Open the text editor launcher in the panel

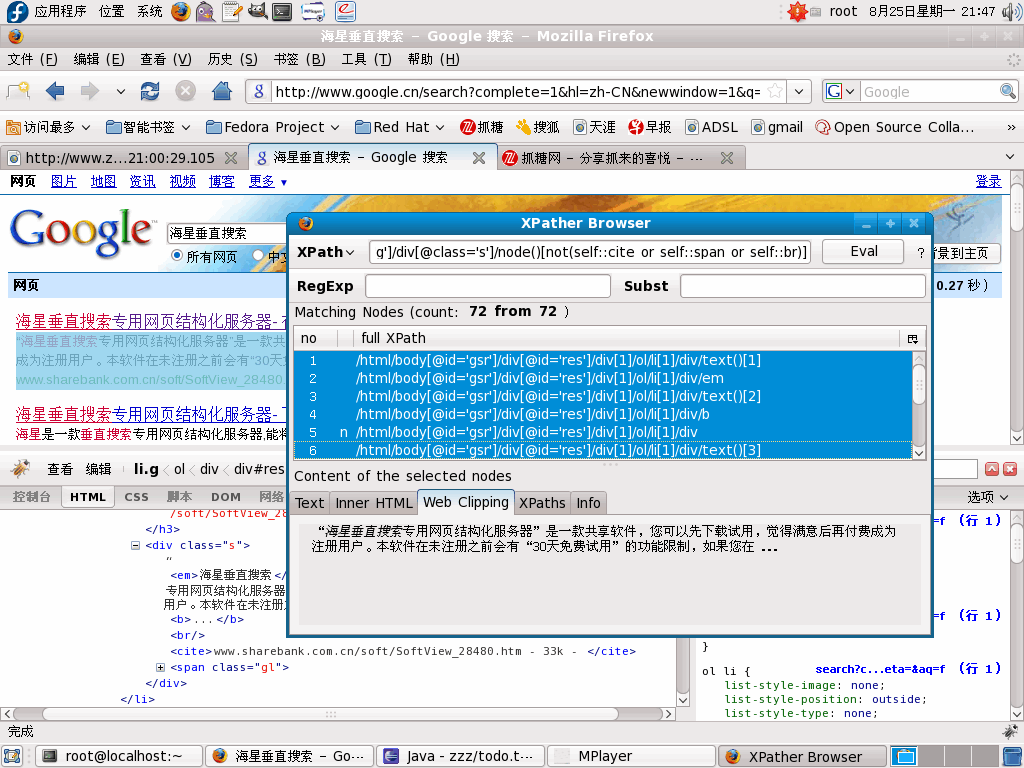pyautogui.click(x=231, y=11)
